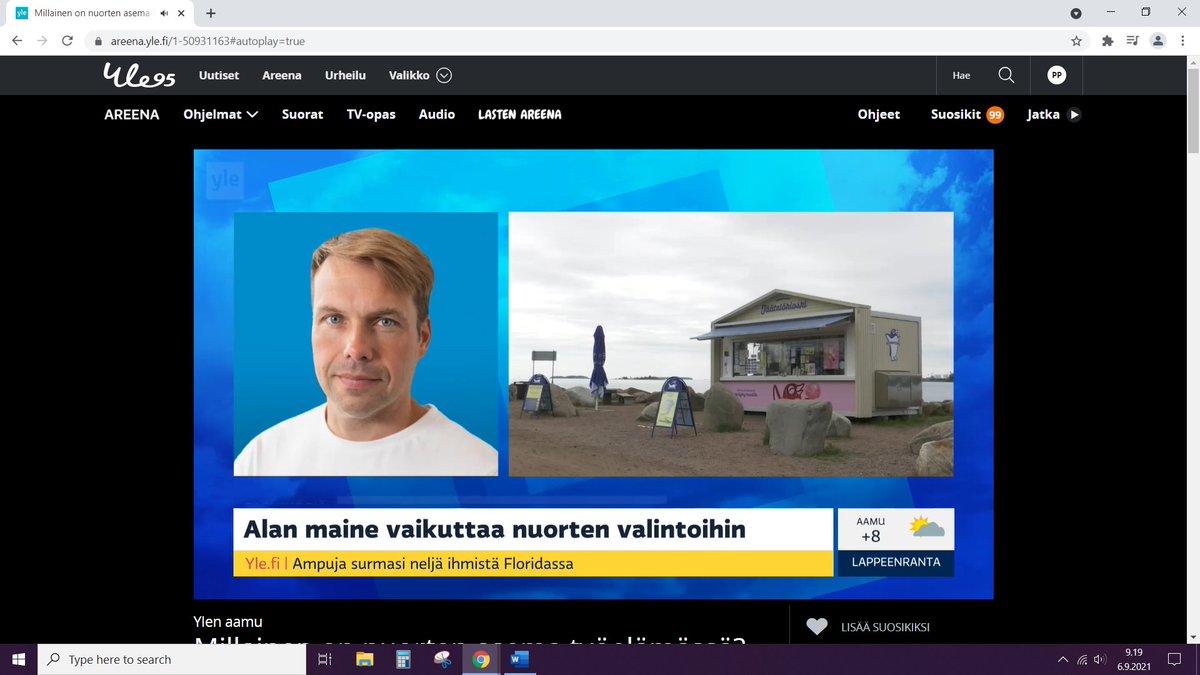Expand the Ohjelmat dropdown
This screenshot has height=675, width=1200.
221,115
